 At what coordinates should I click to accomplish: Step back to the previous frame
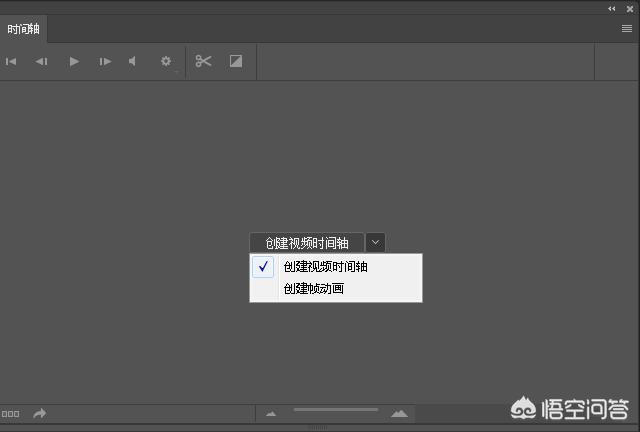click(x=41, y=62)
